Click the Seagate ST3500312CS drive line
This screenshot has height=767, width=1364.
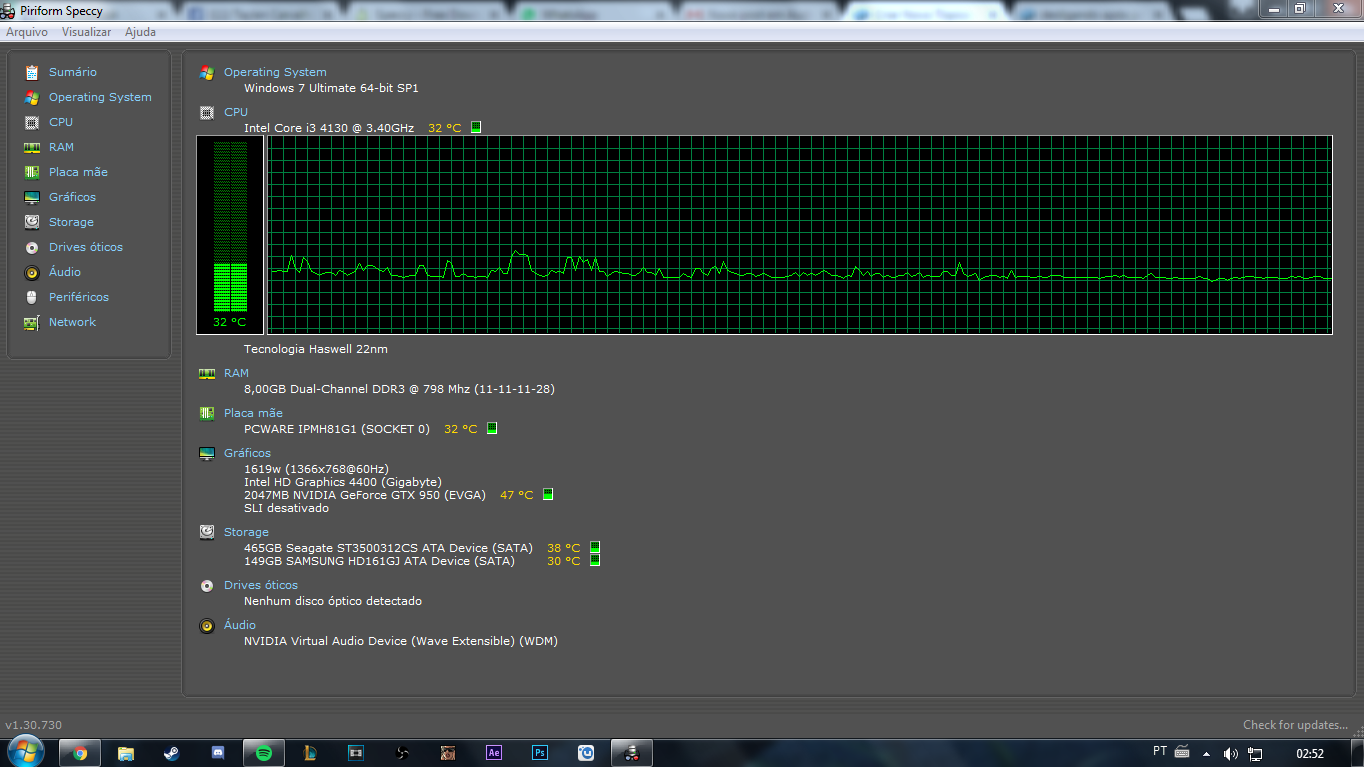[x=388, y=548]
